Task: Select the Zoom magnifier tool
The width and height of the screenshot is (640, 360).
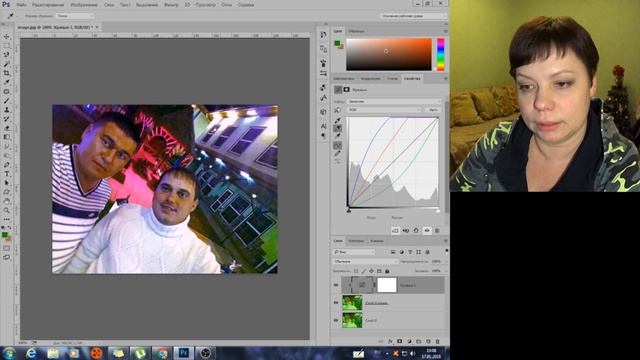Action: [7, 210]
